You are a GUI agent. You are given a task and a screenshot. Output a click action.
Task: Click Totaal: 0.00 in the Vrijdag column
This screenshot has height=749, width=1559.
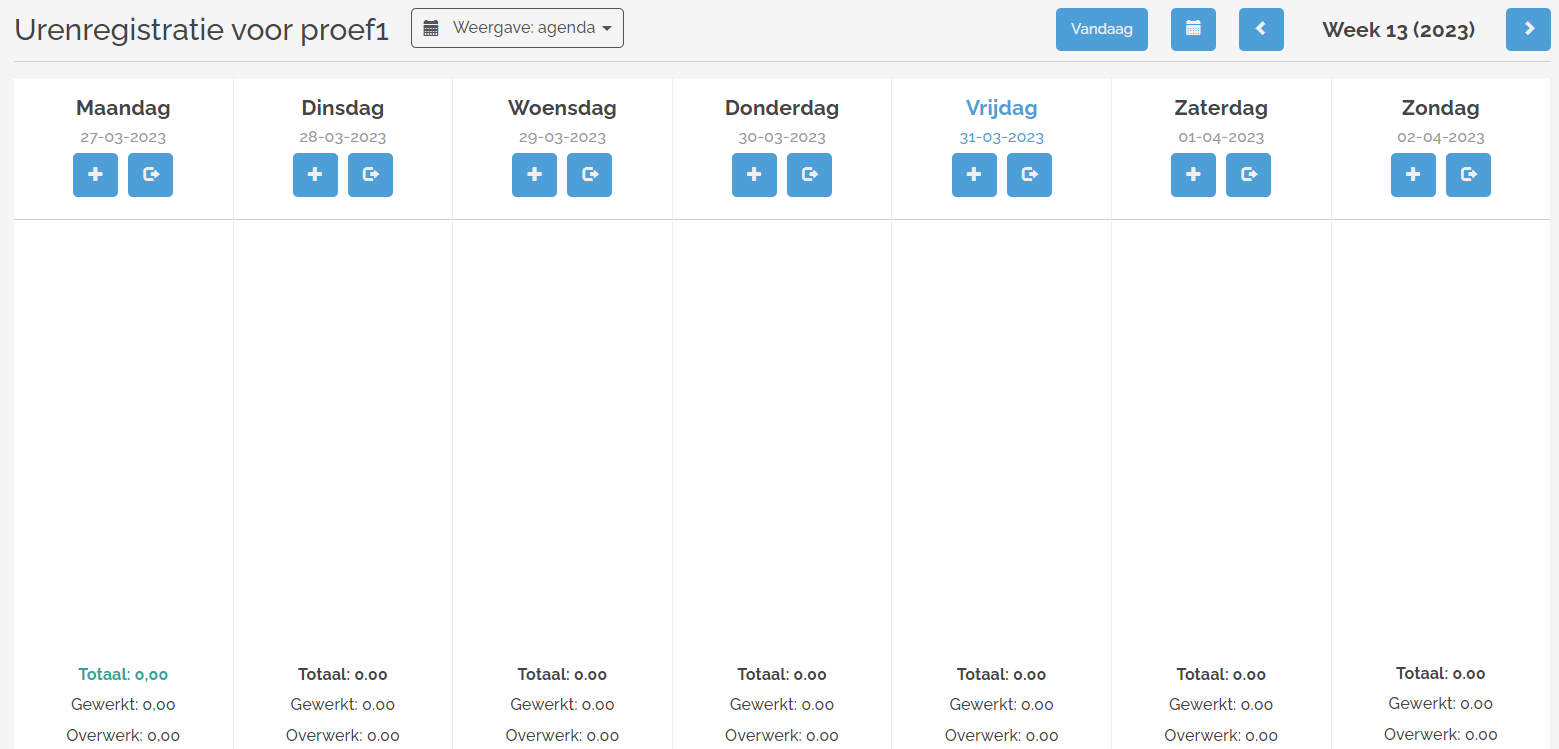pyautogui.click(x=1001, y=674)
